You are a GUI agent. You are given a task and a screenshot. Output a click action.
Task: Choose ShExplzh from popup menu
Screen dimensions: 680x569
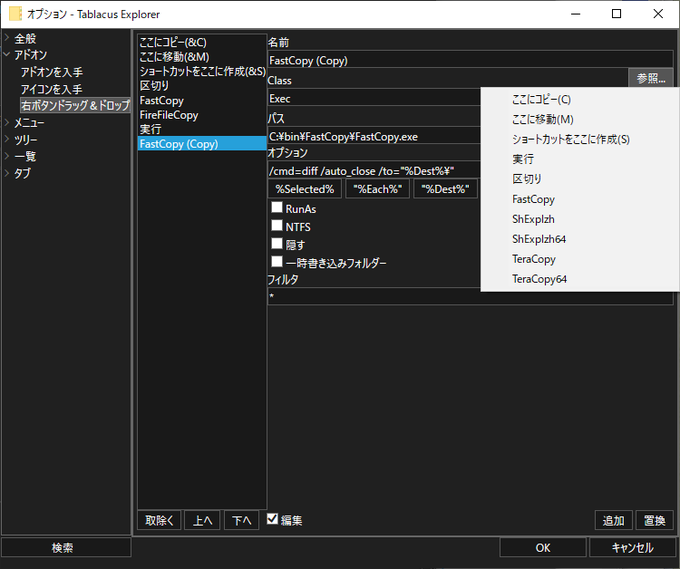[x=580, y=219]
